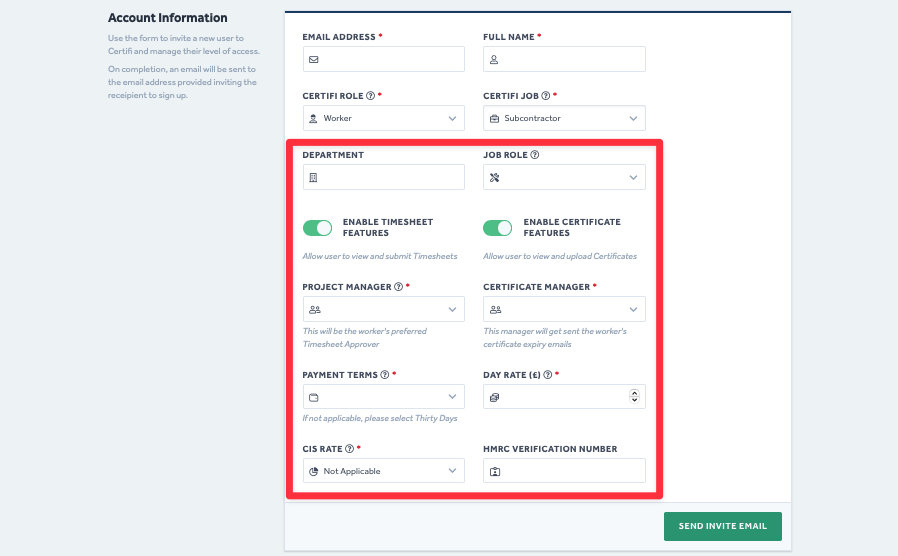Screen dimensions: 898x556
Task: Click the Enable Timesheet Features label
Action: pyautogui.click(x=388, y=227)
